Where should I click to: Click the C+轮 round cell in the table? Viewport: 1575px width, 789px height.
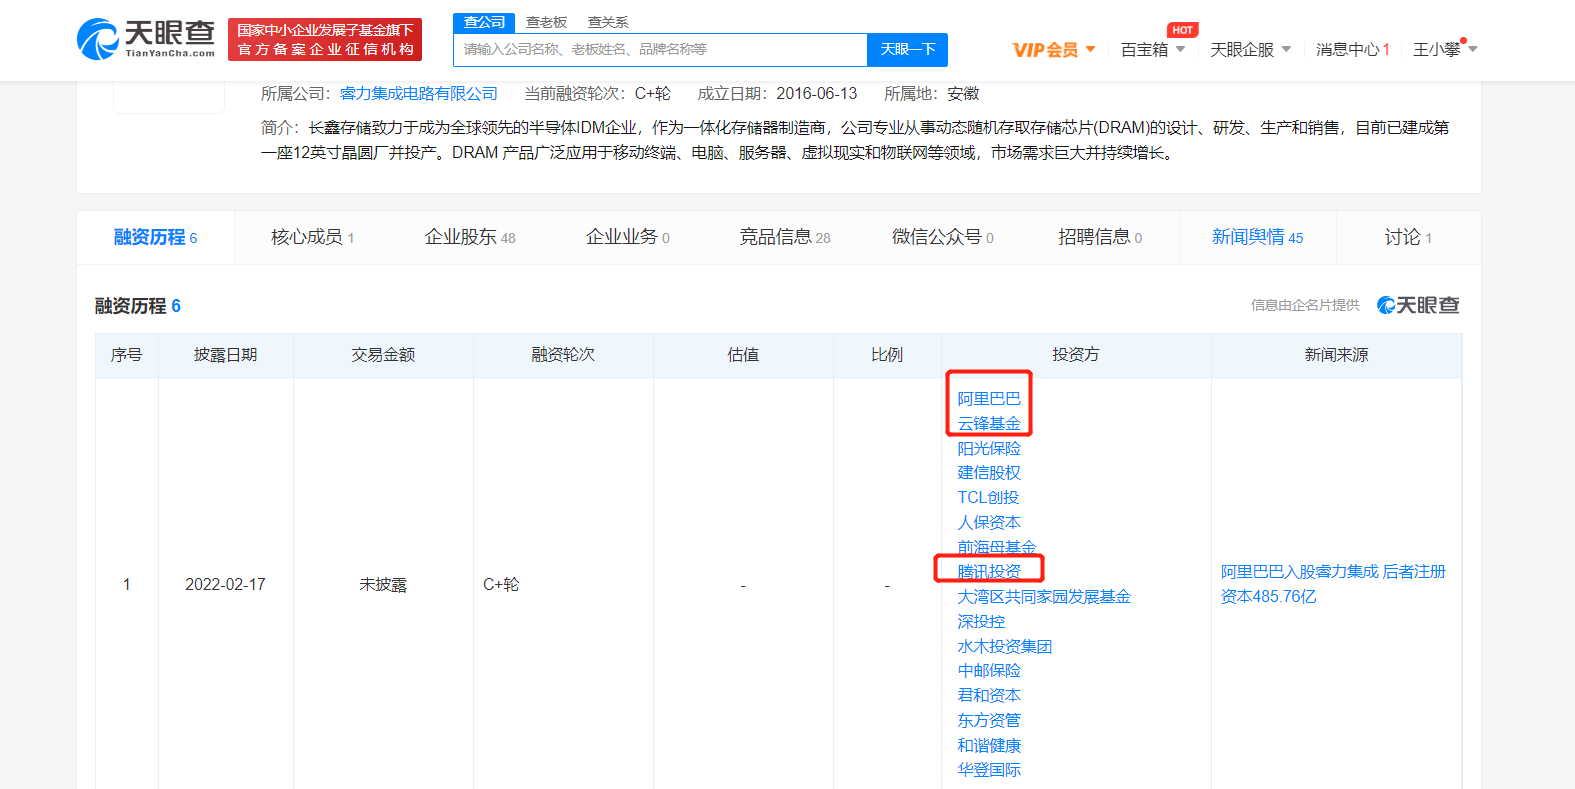tap(501, 584)
